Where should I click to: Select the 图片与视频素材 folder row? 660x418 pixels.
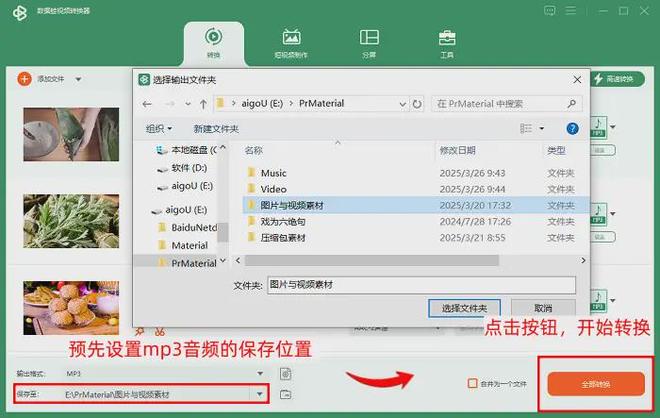click(x=415, y=205)
